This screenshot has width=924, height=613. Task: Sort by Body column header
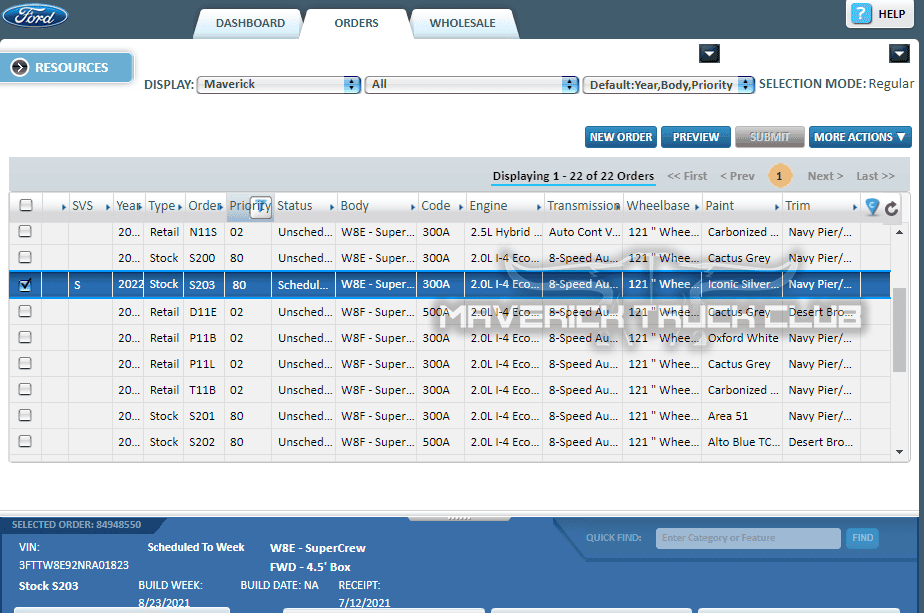pos(355,206)
